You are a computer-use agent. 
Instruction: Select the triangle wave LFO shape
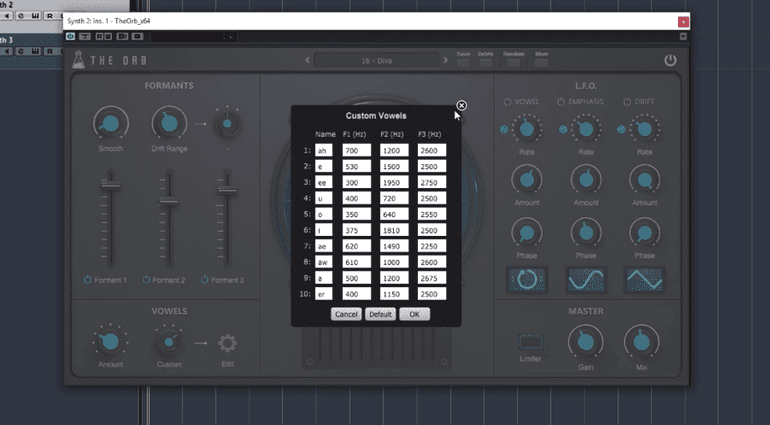click(x=644, y=279)
